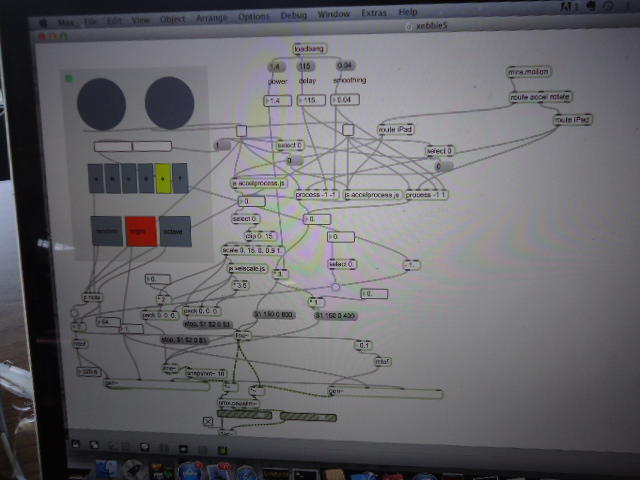Image resolution: width=640 pixels, height=480 pixels.
Task: Select the loadbang object
Action: click(310, 49)
